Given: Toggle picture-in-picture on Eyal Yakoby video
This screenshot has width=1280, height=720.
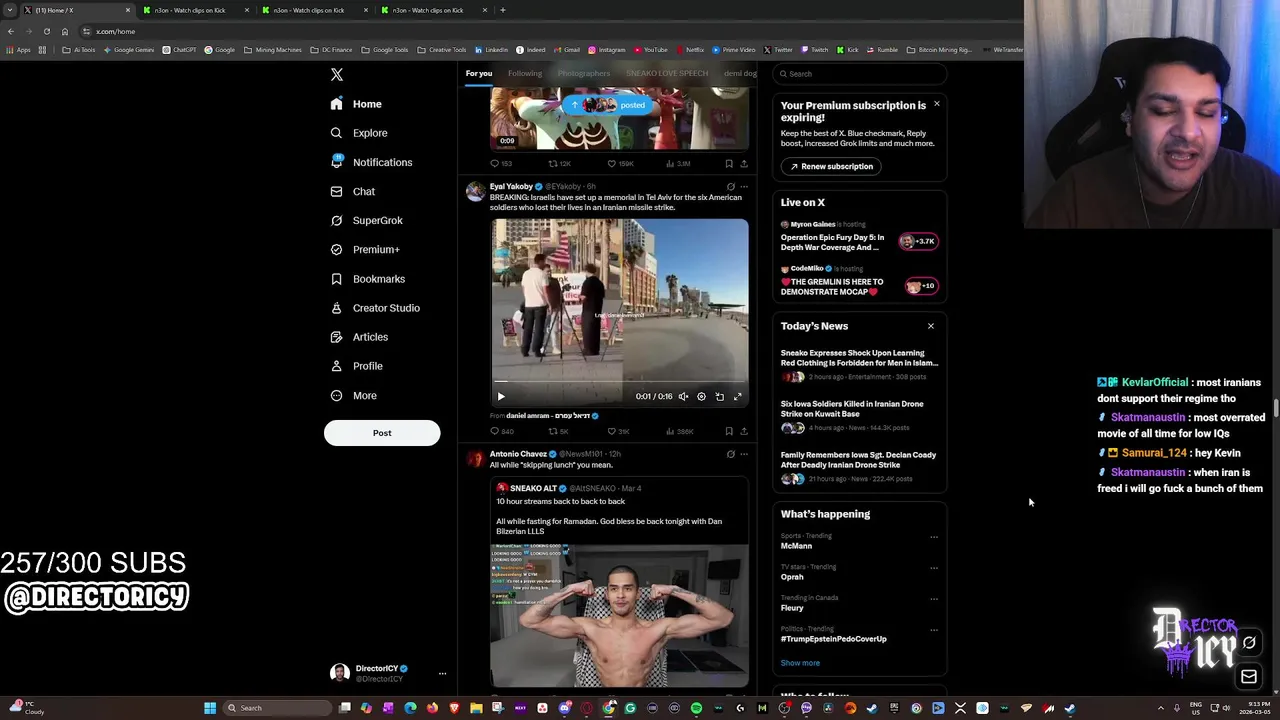Looking at the screenshot, I should (719, 397).
